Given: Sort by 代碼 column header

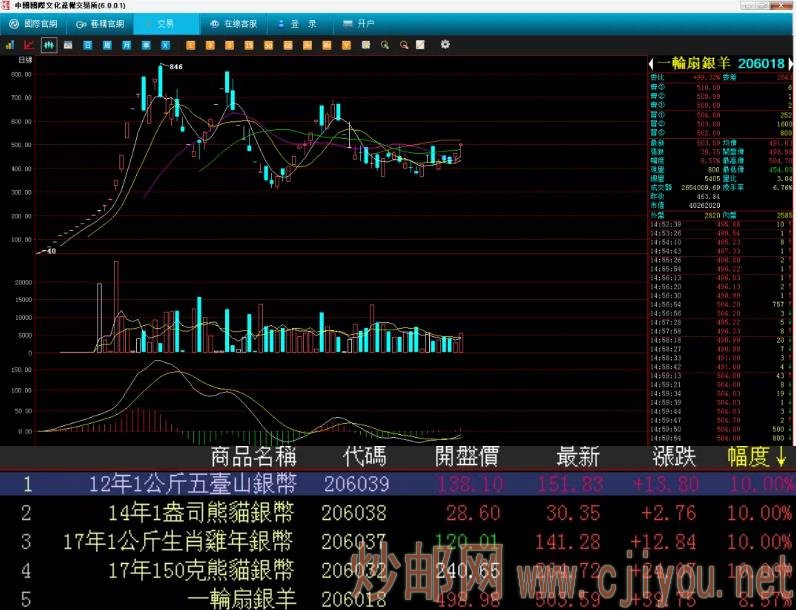Looking at the screenshot, I should (364, 457).
